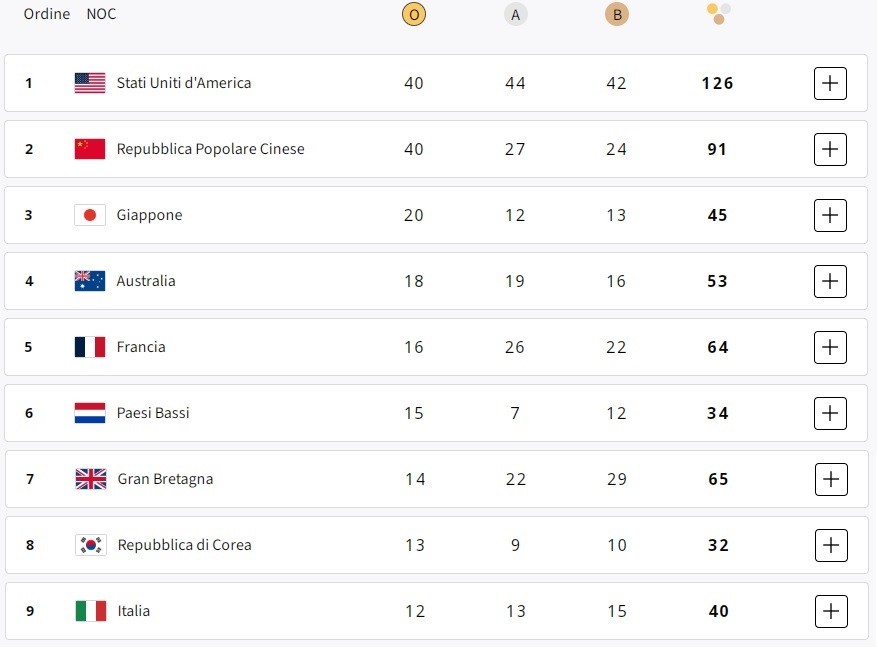Screen dimensions: 878x648
Task: Click the Italian flag
Action: [89, 610]
